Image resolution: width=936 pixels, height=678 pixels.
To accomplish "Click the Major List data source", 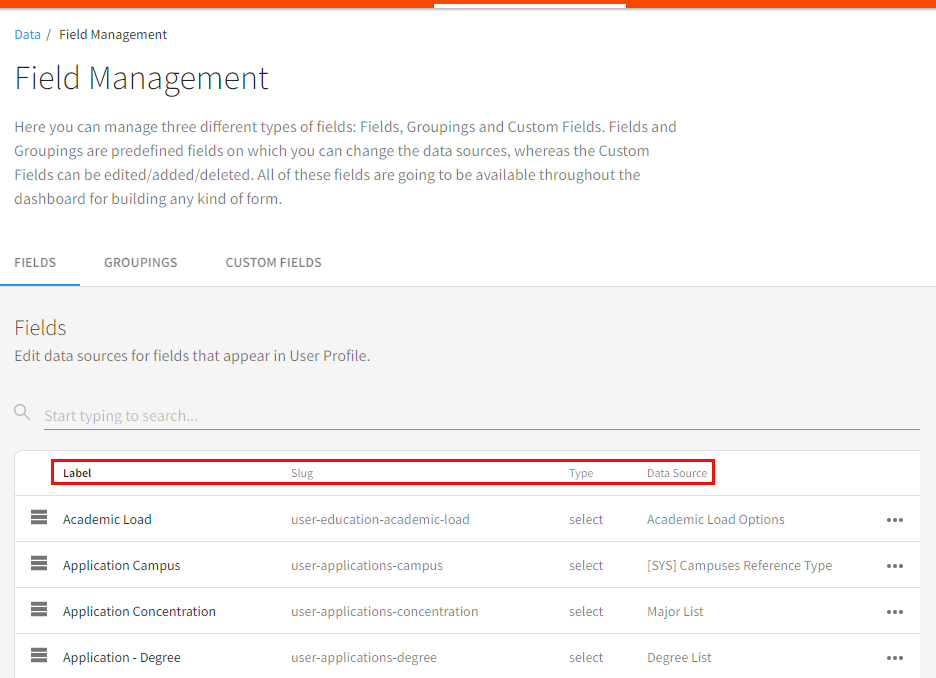I will click(675, 612).
